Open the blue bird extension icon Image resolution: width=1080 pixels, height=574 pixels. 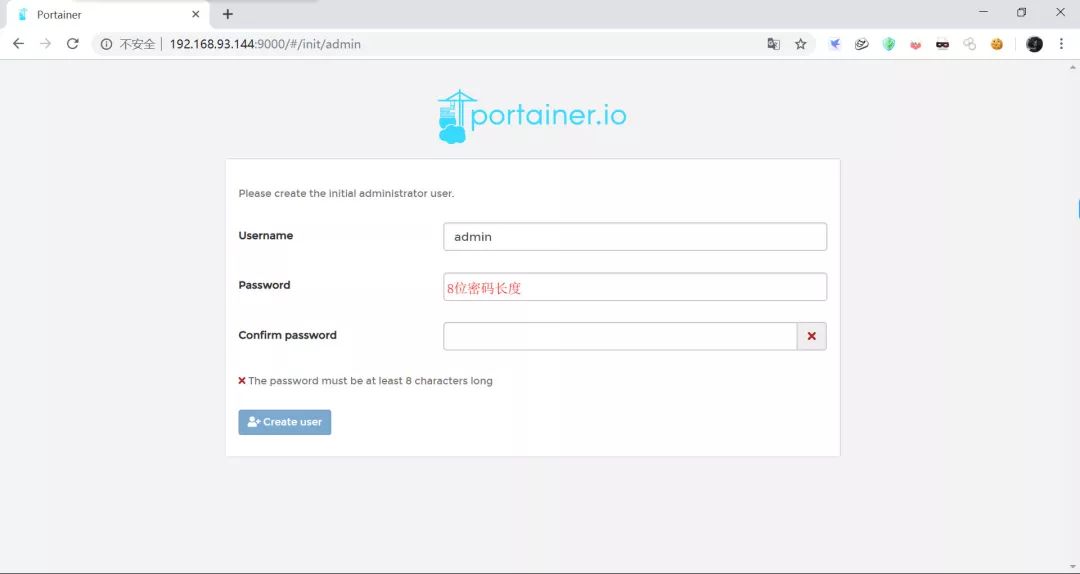pyautogui.click(x=835, y=44)
